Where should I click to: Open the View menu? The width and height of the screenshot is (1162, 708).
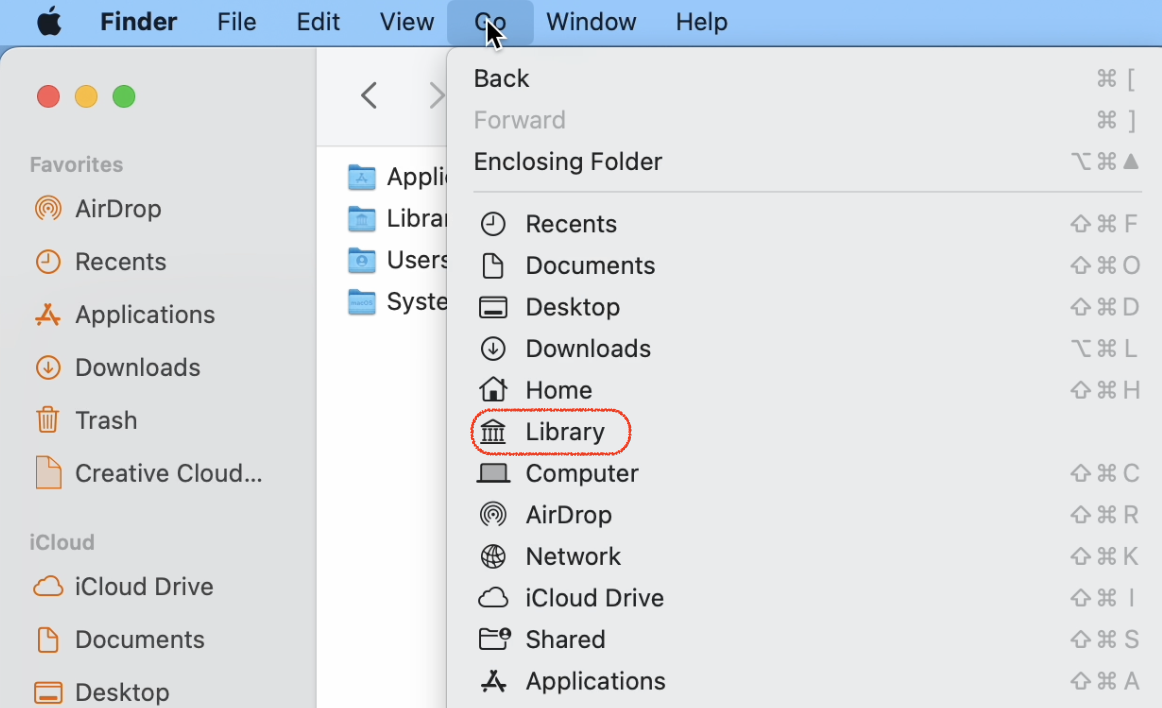pos(406,21)
